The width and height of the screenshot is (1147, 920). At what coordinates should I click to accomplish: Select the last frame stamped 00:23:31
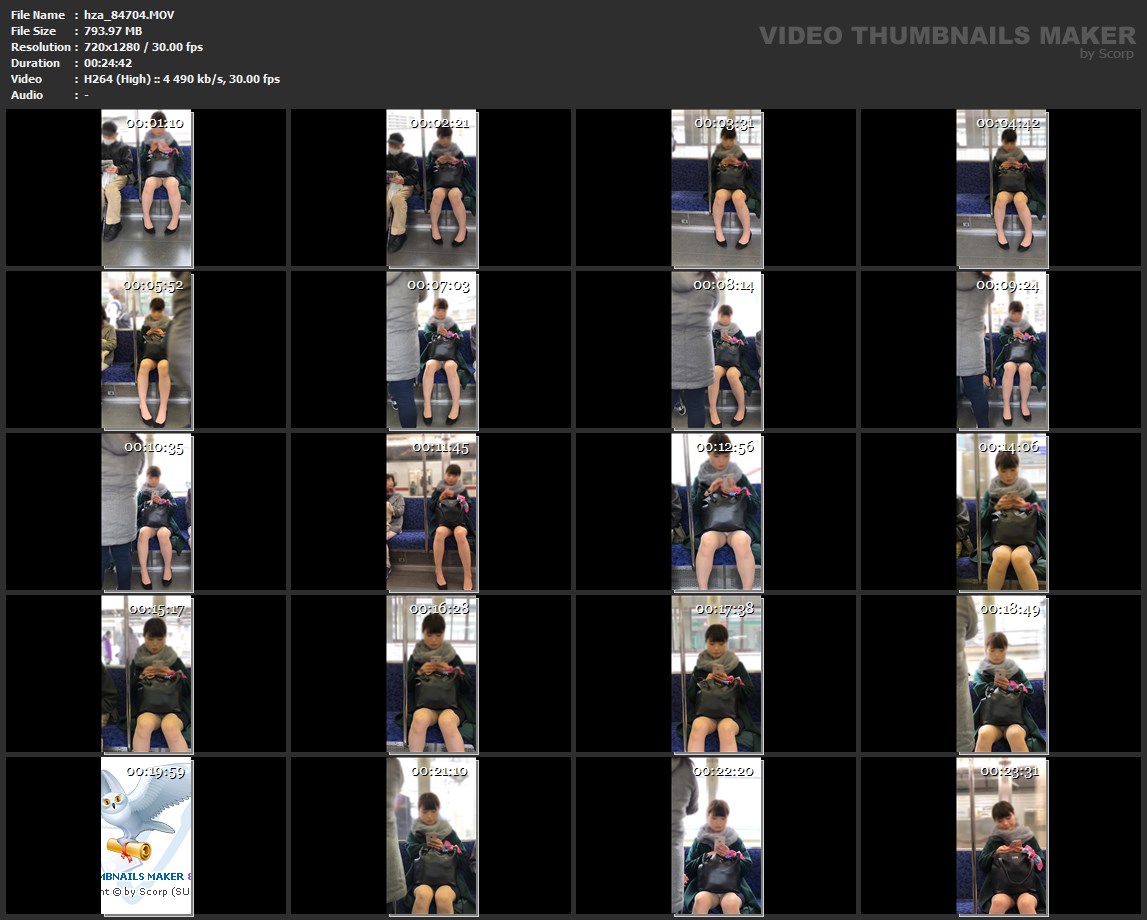tap(1001, 836)
